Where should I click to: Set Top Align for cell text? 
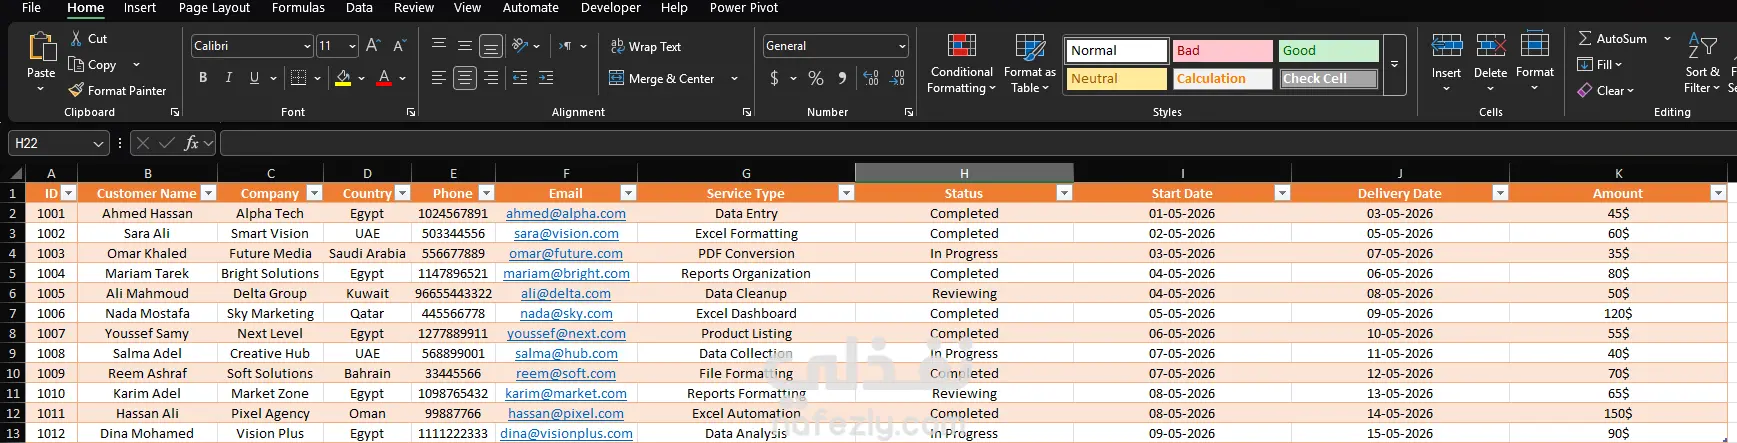click(x=439, y=45)
